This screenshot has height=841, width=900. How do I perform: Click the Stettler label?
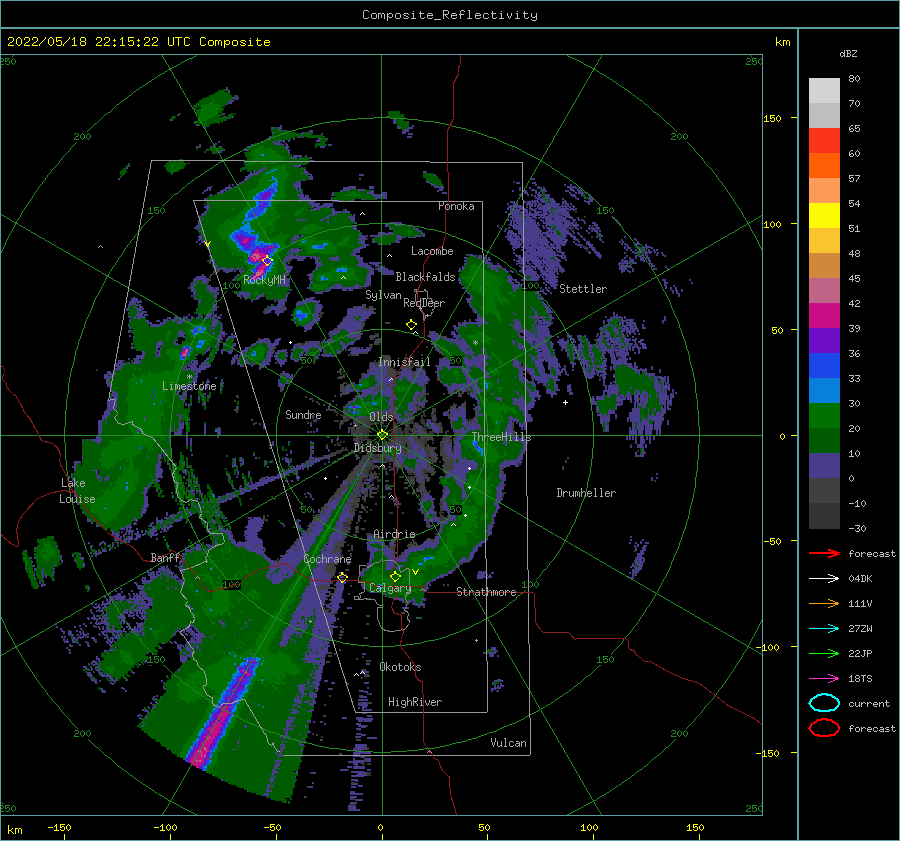(583, 289)
